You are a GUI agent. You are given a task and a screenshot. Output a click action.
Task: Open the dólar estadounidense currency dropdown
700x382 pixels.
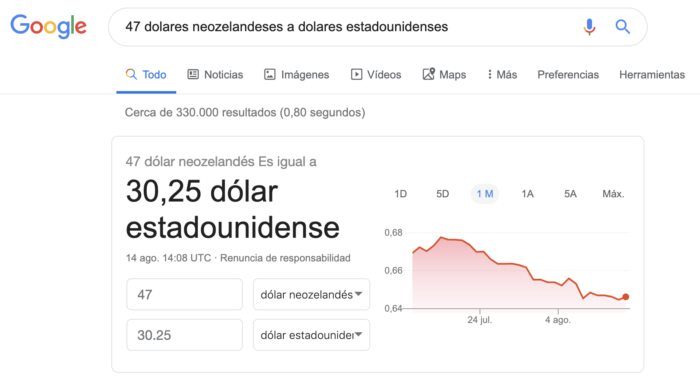(311, 335)
